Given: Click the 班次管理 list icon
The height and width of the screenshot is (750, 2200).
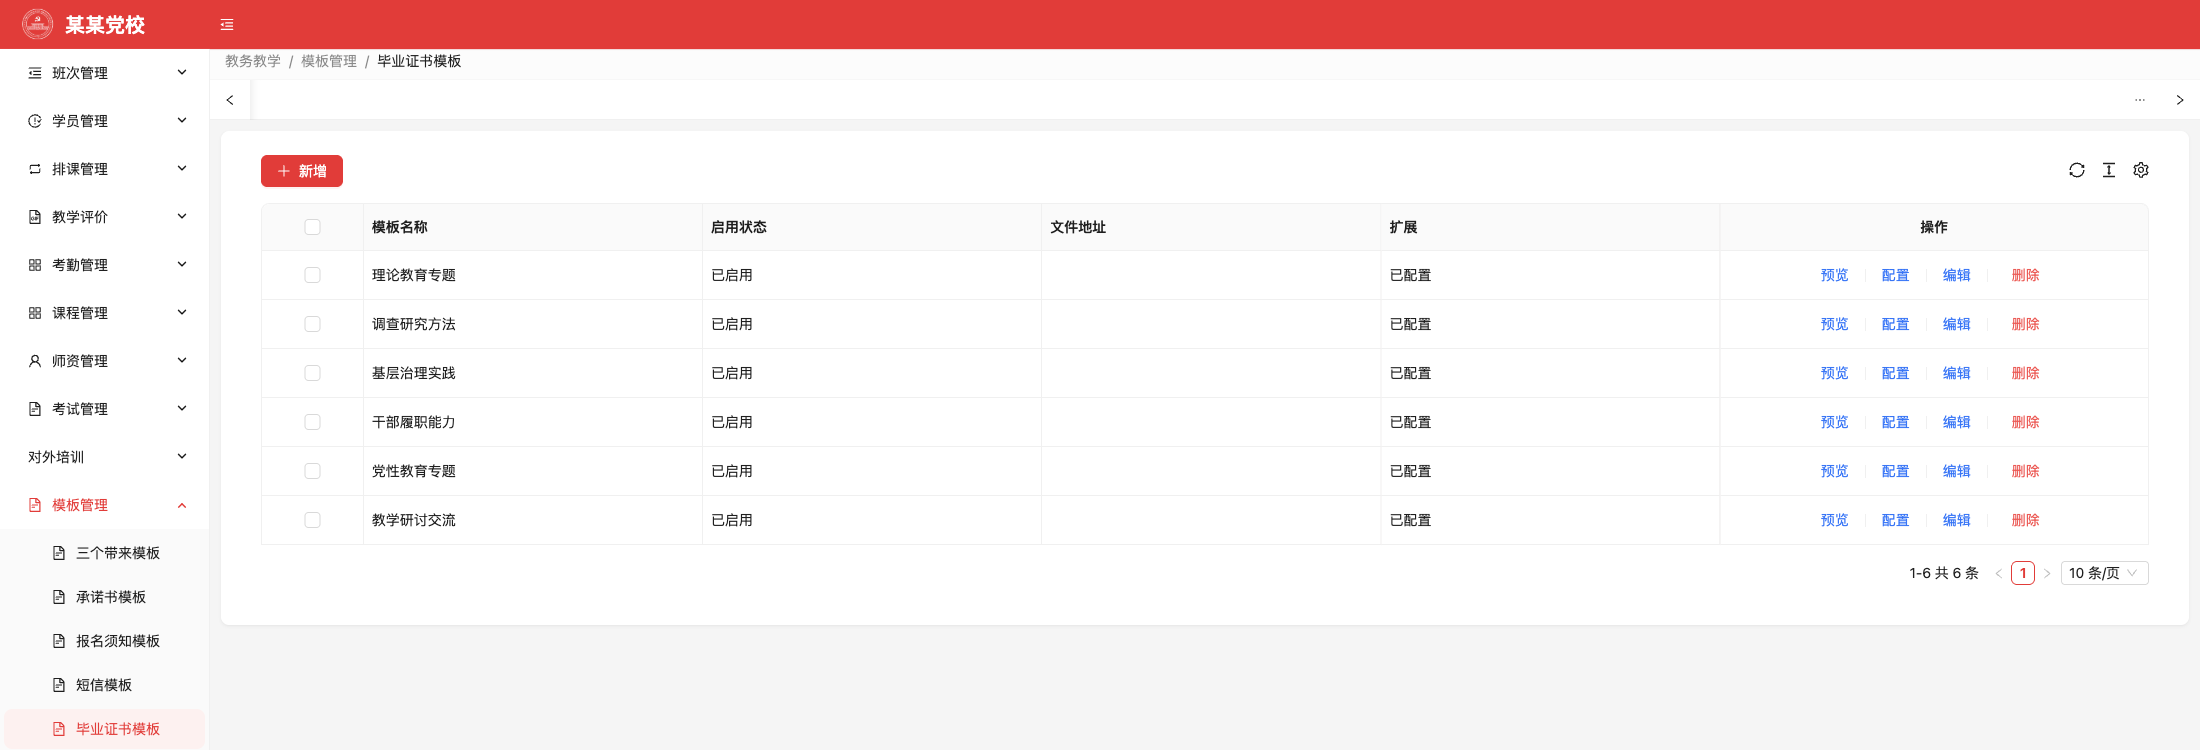Looking at the screenshot, I should click(35, 73).
